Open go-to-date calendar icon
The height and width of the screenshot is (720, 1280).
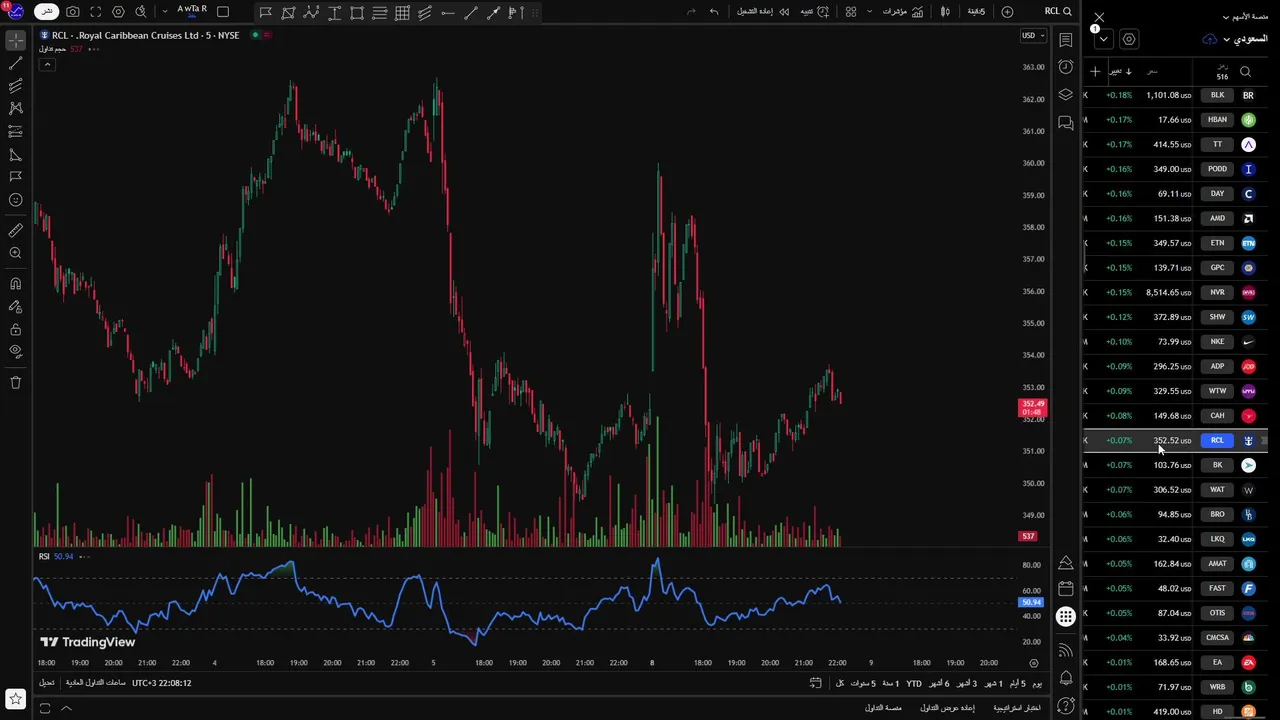(x=815, y=683)
